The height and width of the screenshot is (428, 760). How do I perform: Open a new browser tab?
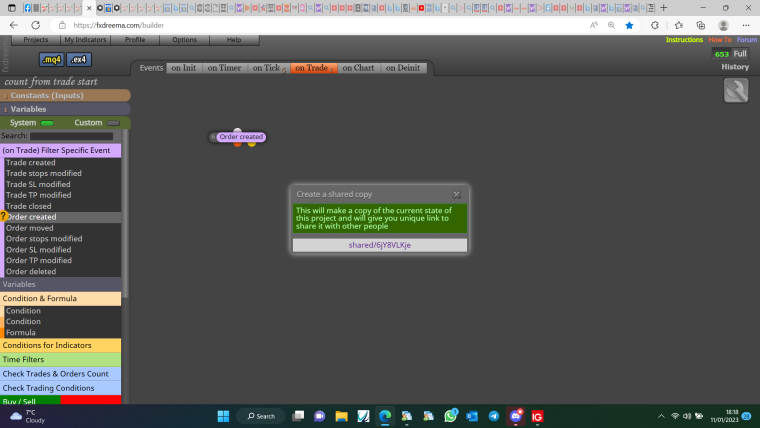tap(664, 8)
